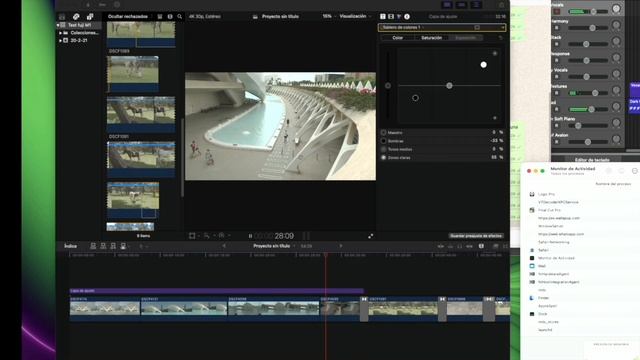
Task: Toggle the inspector panel layout button in title bar
Action: pyautogui.click(x=476, y=5)
